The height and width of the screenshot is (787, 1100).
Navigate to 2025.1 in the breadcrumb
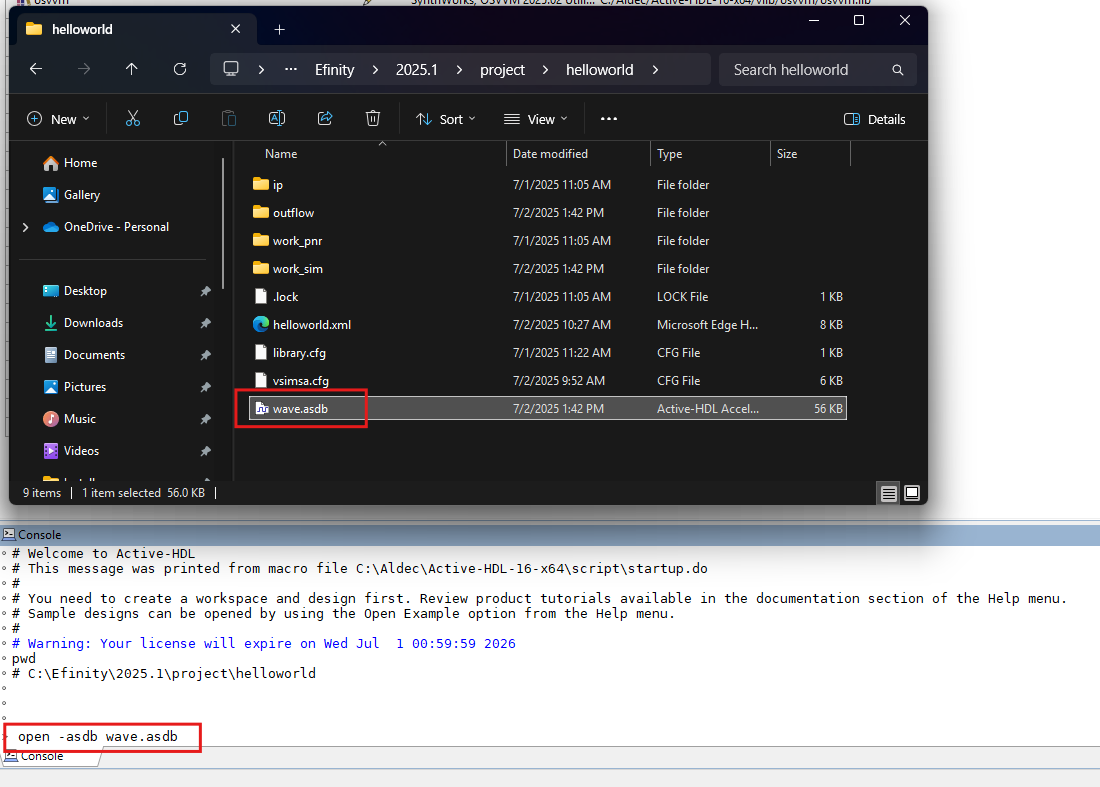tap(417, 69)
